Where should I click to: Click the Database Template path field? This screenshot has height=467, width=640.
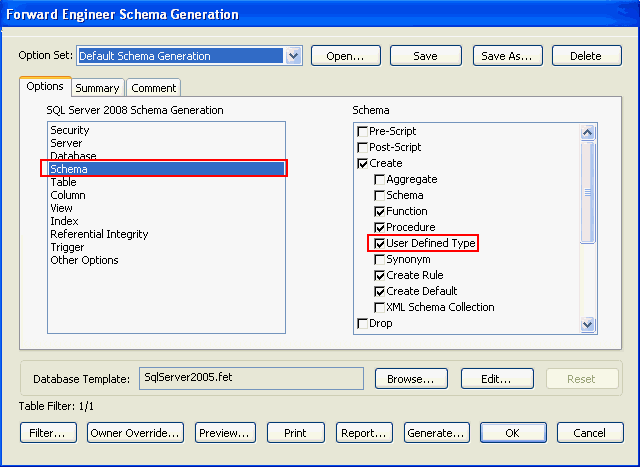[250, 378]
